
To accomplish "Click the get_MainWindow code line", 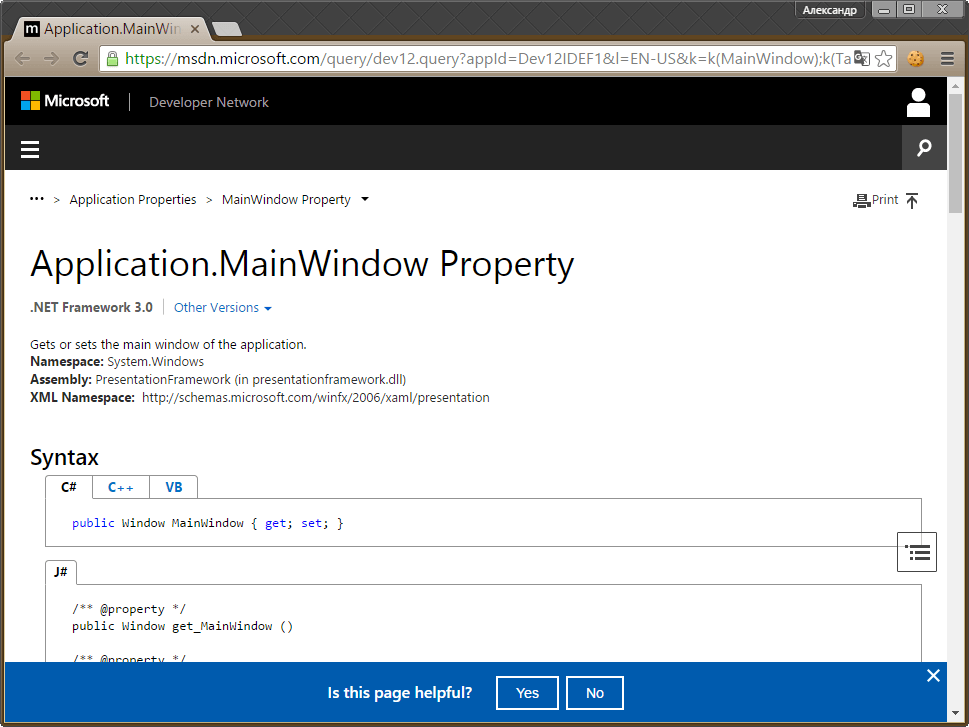I will (182, 626).
